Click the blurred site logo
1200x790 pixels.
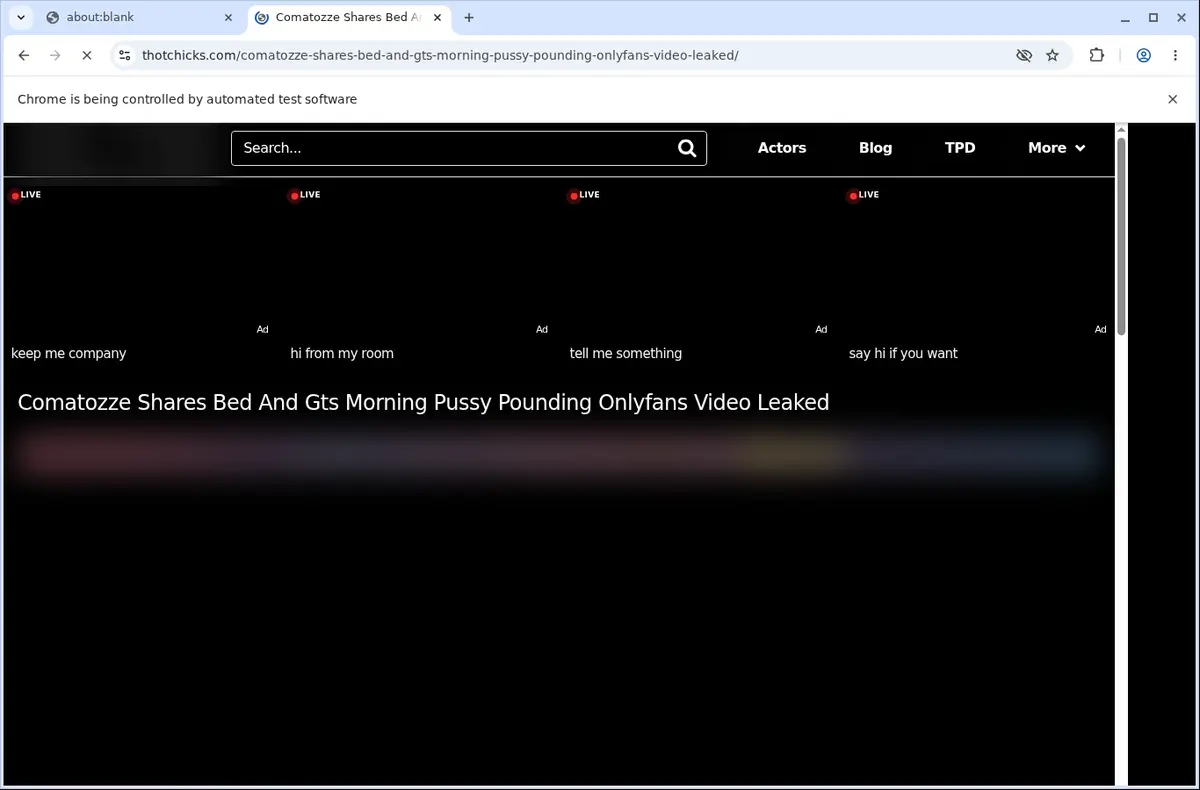click(x=115, y=152)
